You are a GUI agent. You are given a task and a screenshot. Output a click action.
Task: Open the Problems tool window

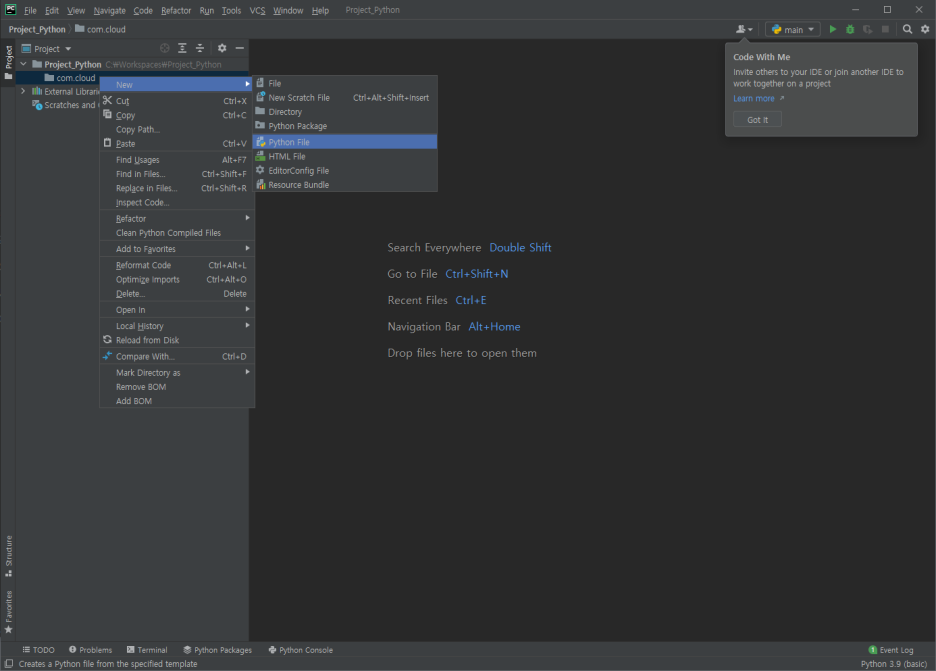(90, 650)
